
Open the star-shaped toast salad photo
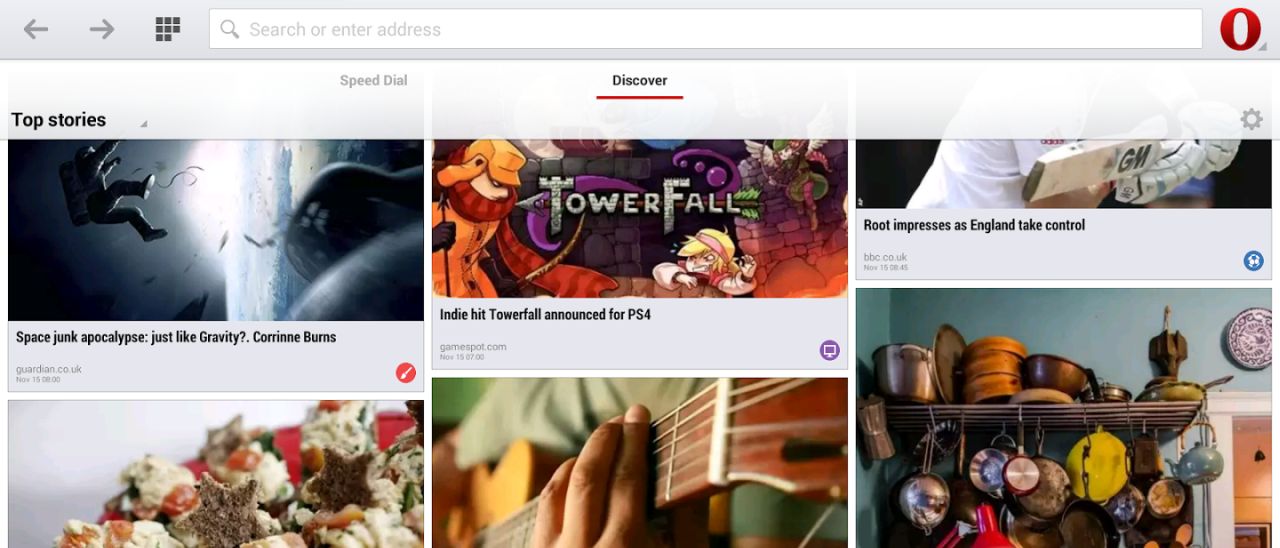[216, 474]
